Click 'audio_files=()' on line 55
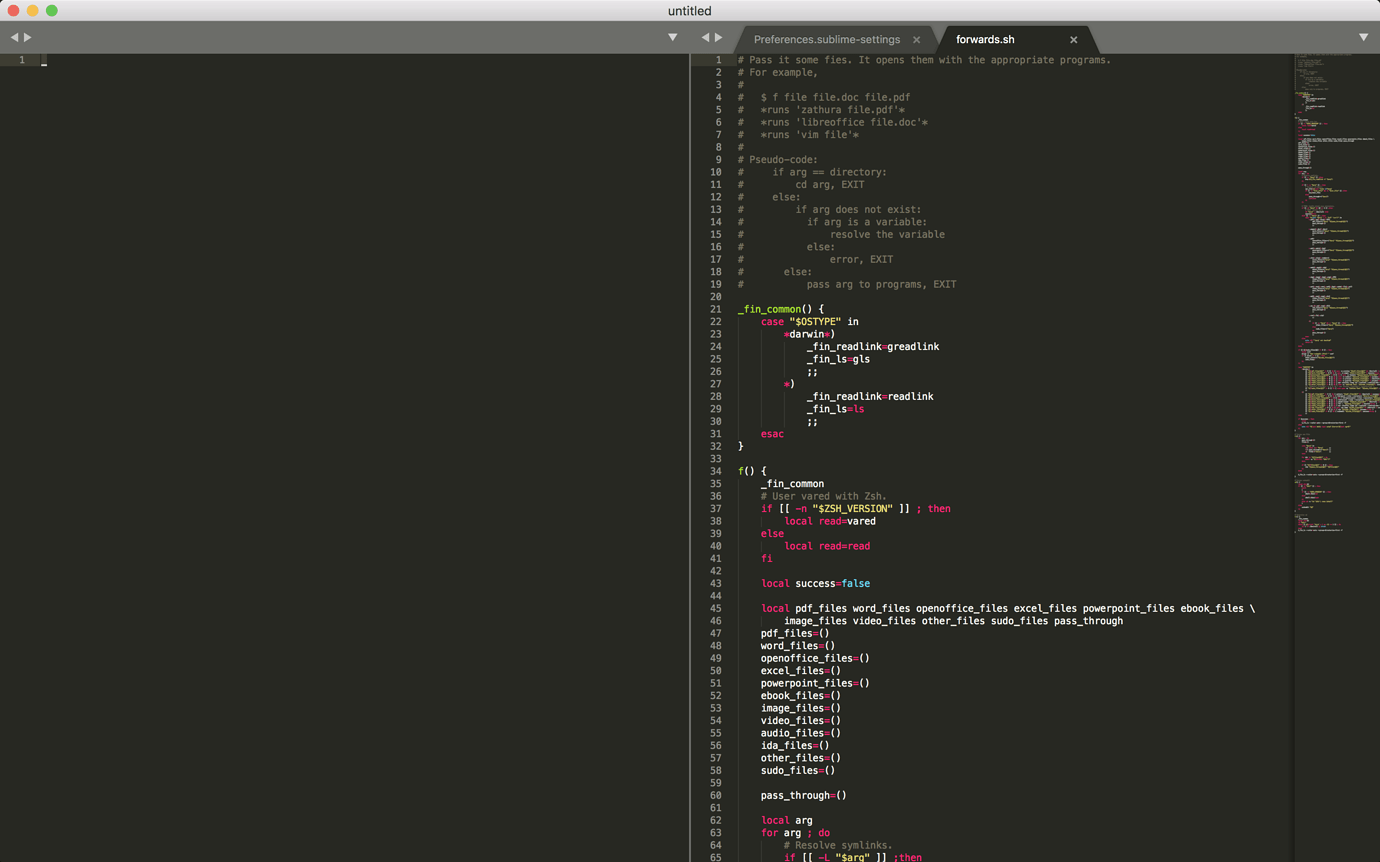This screenshot has width=1380, height=862. 801,733
